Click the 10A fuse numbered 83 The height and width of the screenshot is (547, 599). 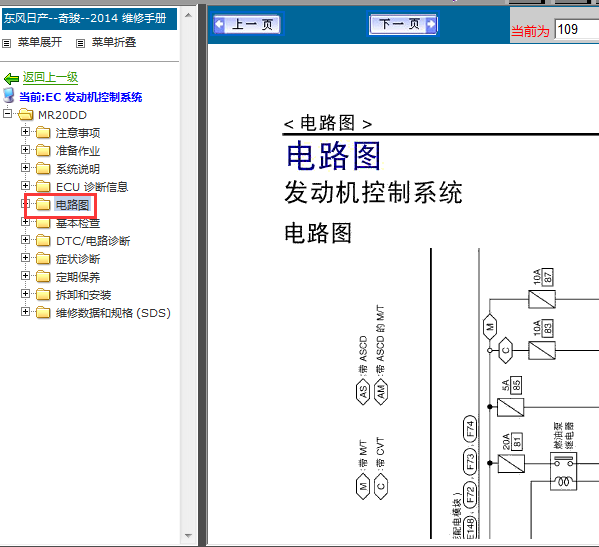[x=542, y=350]
